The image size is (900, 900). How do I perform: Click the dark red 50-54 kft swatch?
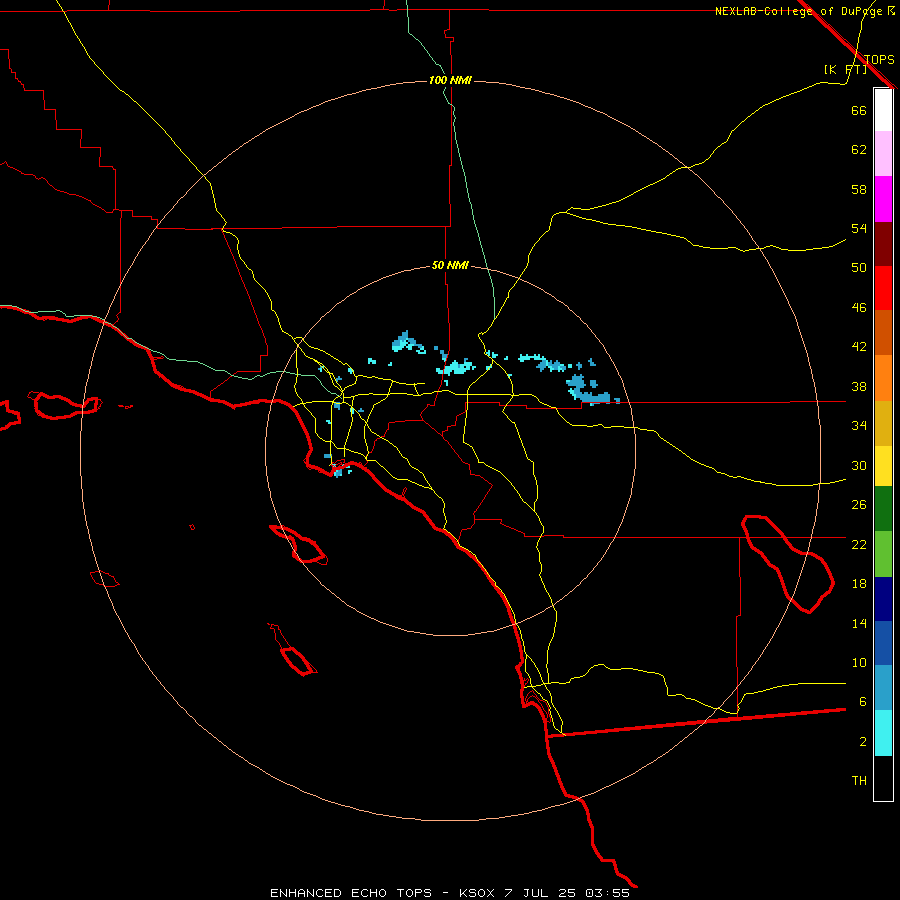pyautogui.click(x=883, y=244)
